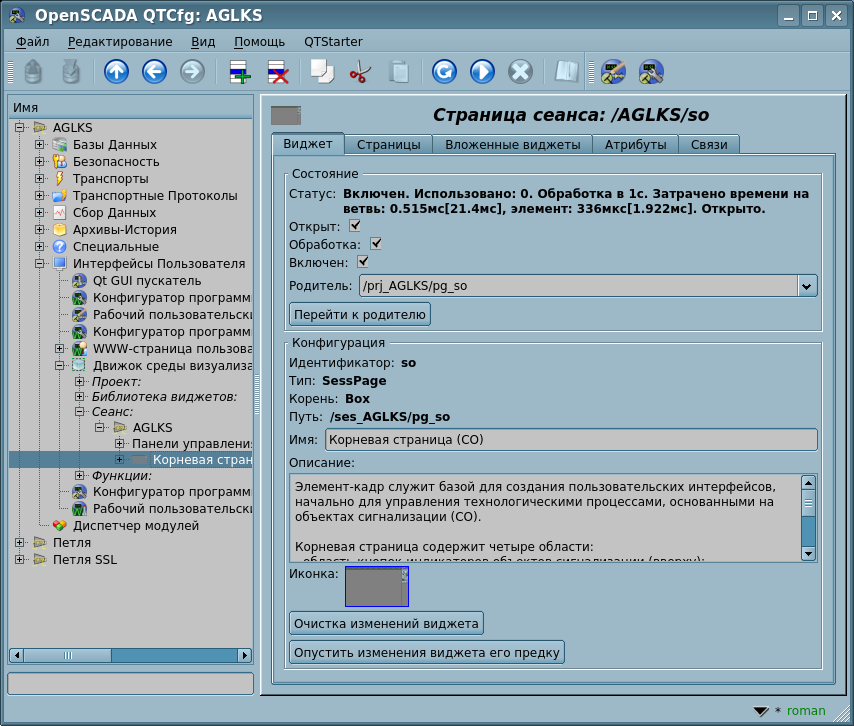
Task: Switch to the Связи tab
Action: 709,145
